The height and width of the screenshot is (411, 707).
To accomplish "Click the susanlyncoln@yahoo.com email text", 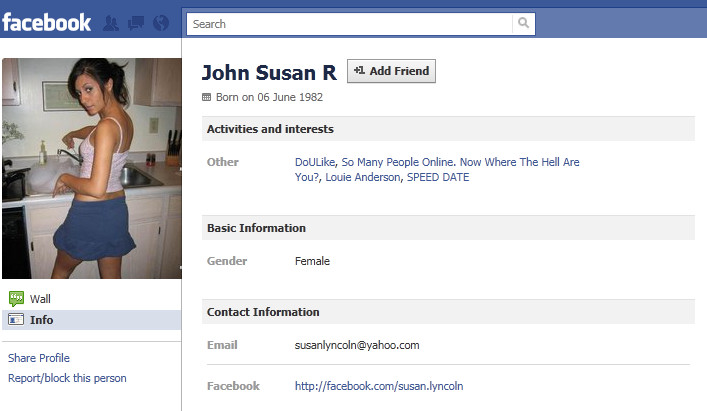I will pyautogui.click(x=357, y=345).
